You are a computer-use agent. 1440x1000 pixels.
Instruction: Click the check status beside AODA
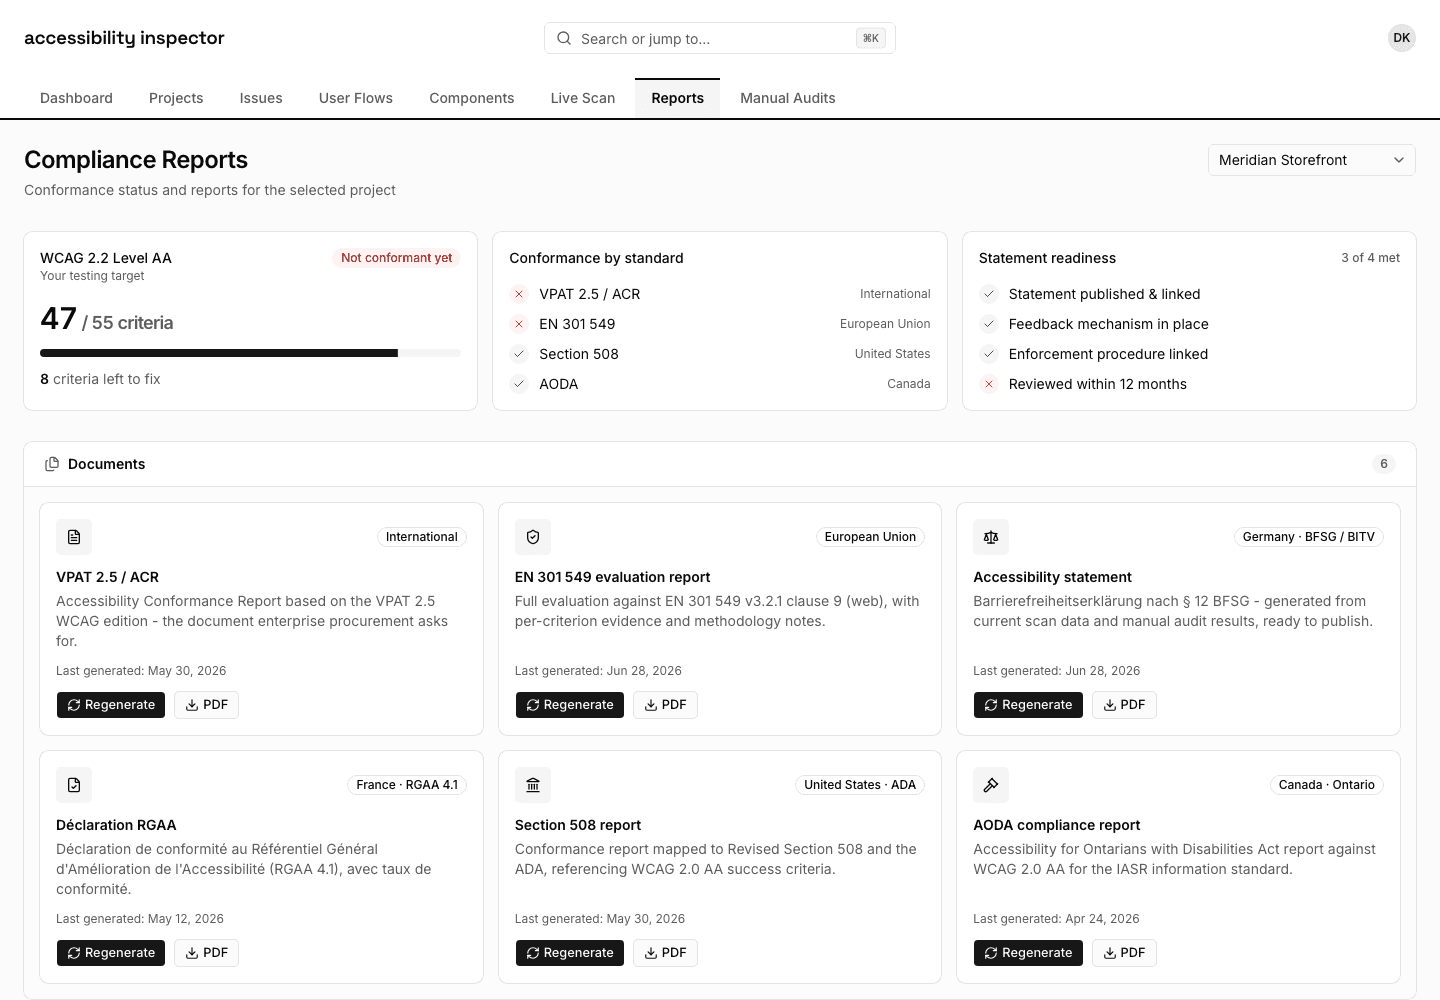(x=519, y=384)
